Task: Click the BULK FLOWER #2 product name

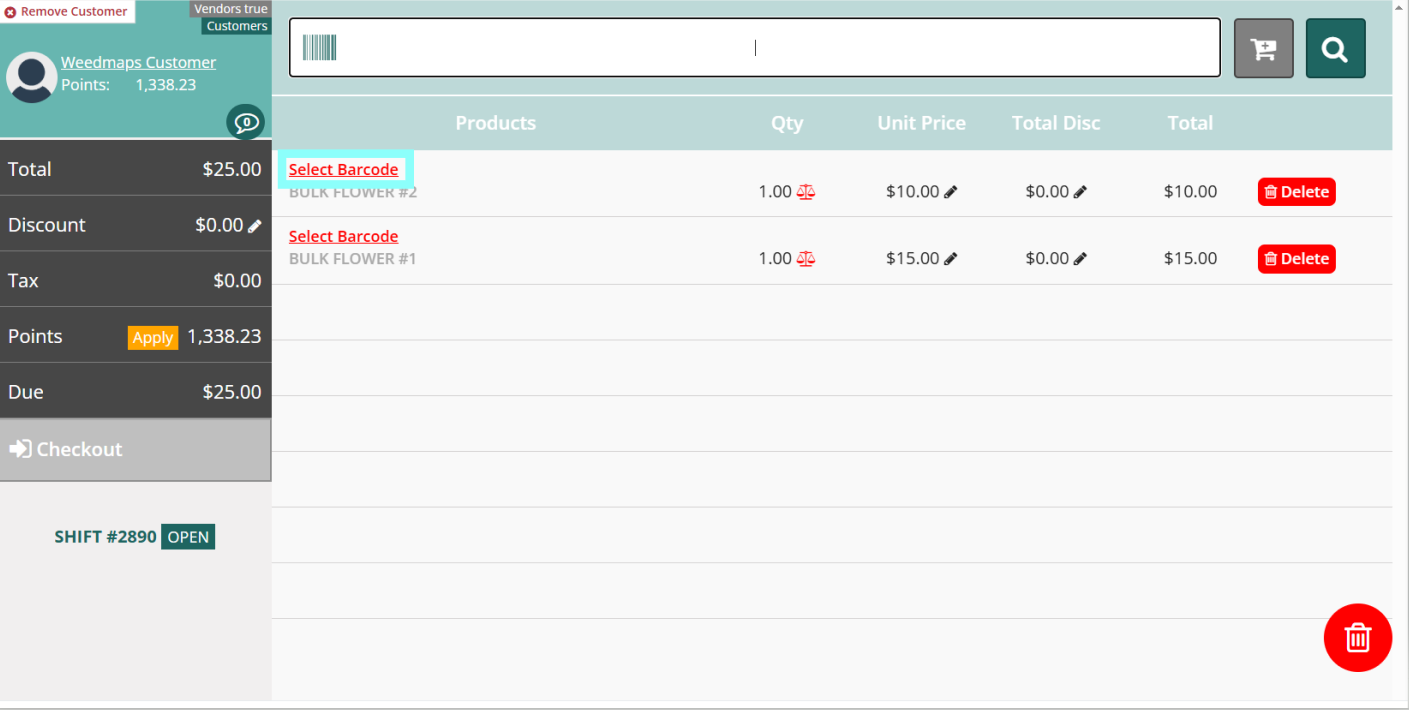Action: [x=353, y=192]
